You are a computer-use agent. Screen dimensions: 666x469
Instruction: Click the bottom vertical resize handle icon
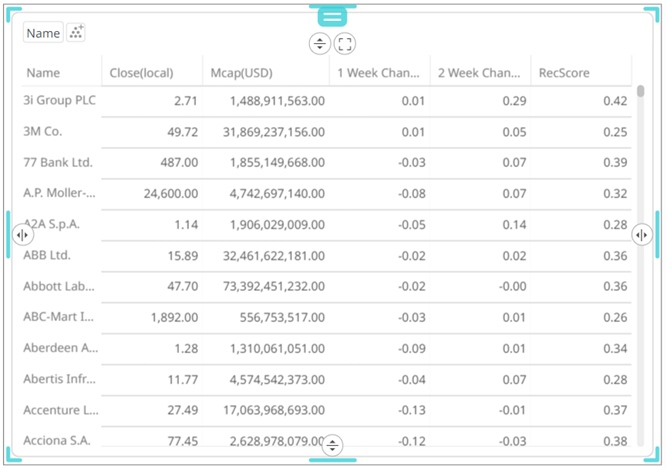coord(333,445)
